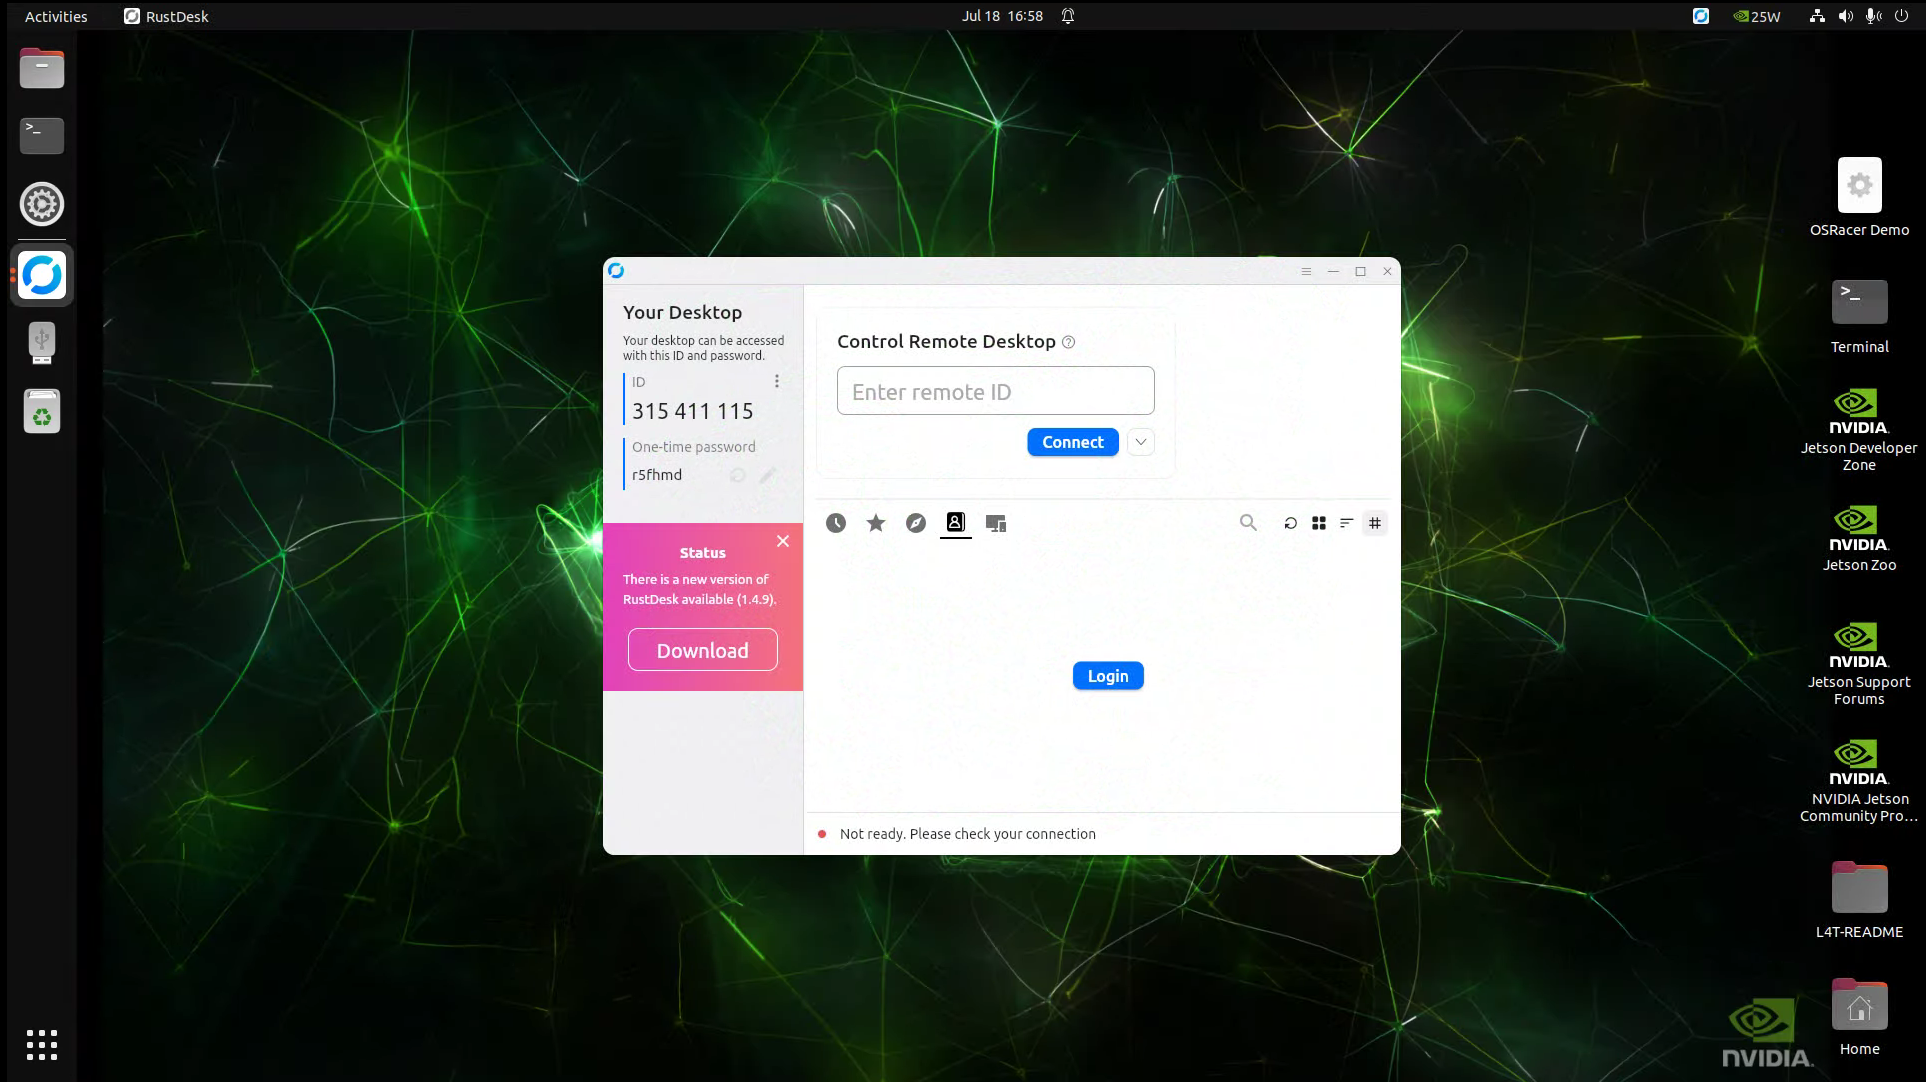Select the Jetson Zoo desktop icon
This screenshot has width=1926, height=1082.
(x=1859, y=539)
